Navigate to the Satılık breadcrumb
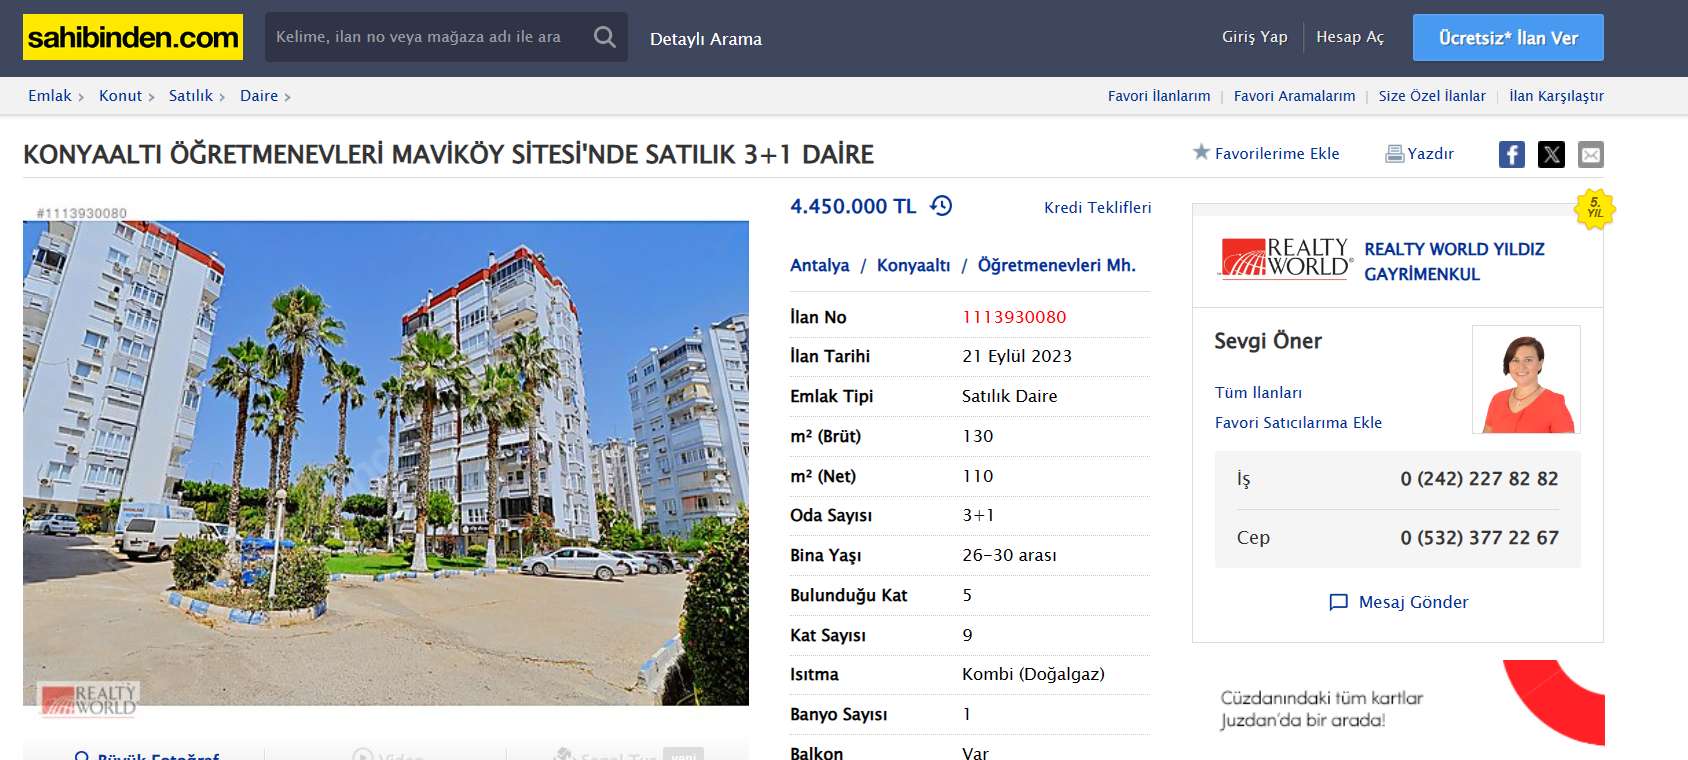 coord(191,96)
